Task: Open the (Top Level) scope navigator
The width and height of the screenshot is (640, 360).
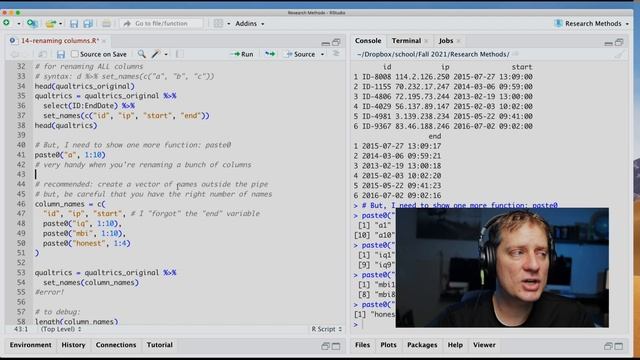Action: pyautogui.click(x=61, y=329)
